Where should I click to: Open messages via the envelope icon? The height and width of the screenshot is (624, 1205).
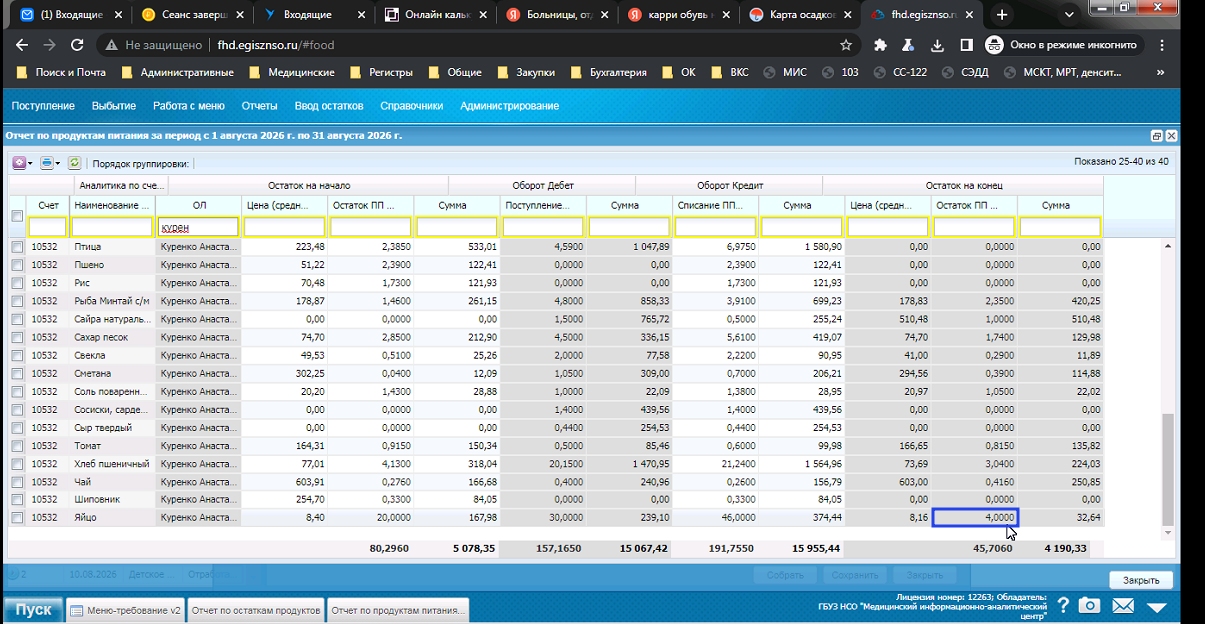[x=1123, y=606]
